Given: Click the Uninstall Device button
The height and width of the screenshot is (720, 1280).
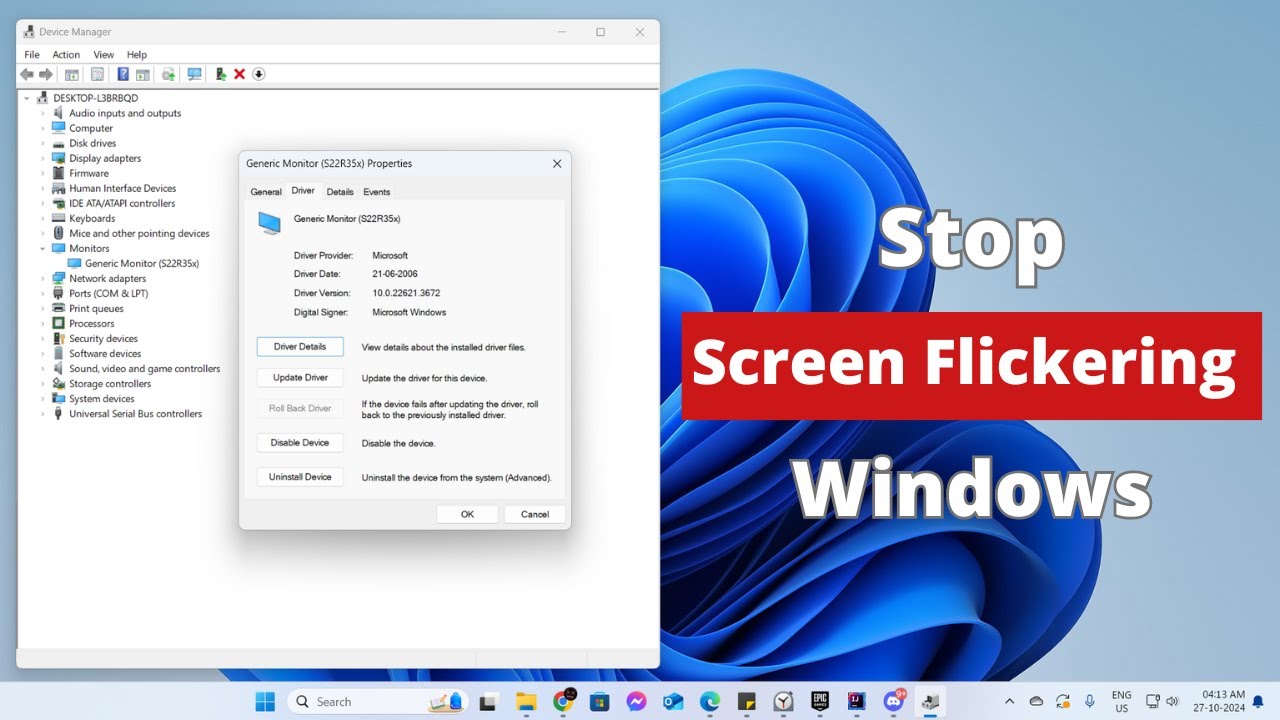Looking at the screenshot, I should tap(300, 477).
